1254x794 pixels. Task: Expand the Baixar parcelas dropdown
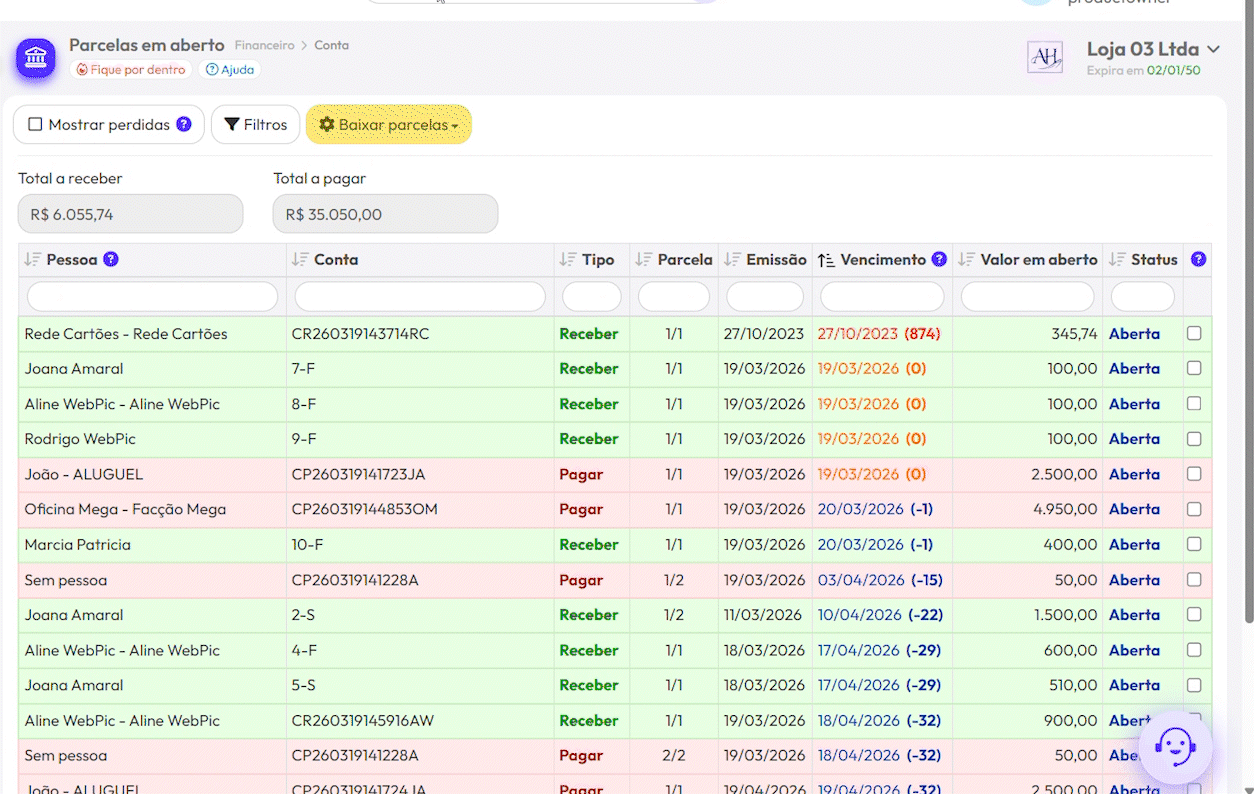click(388, 125)
